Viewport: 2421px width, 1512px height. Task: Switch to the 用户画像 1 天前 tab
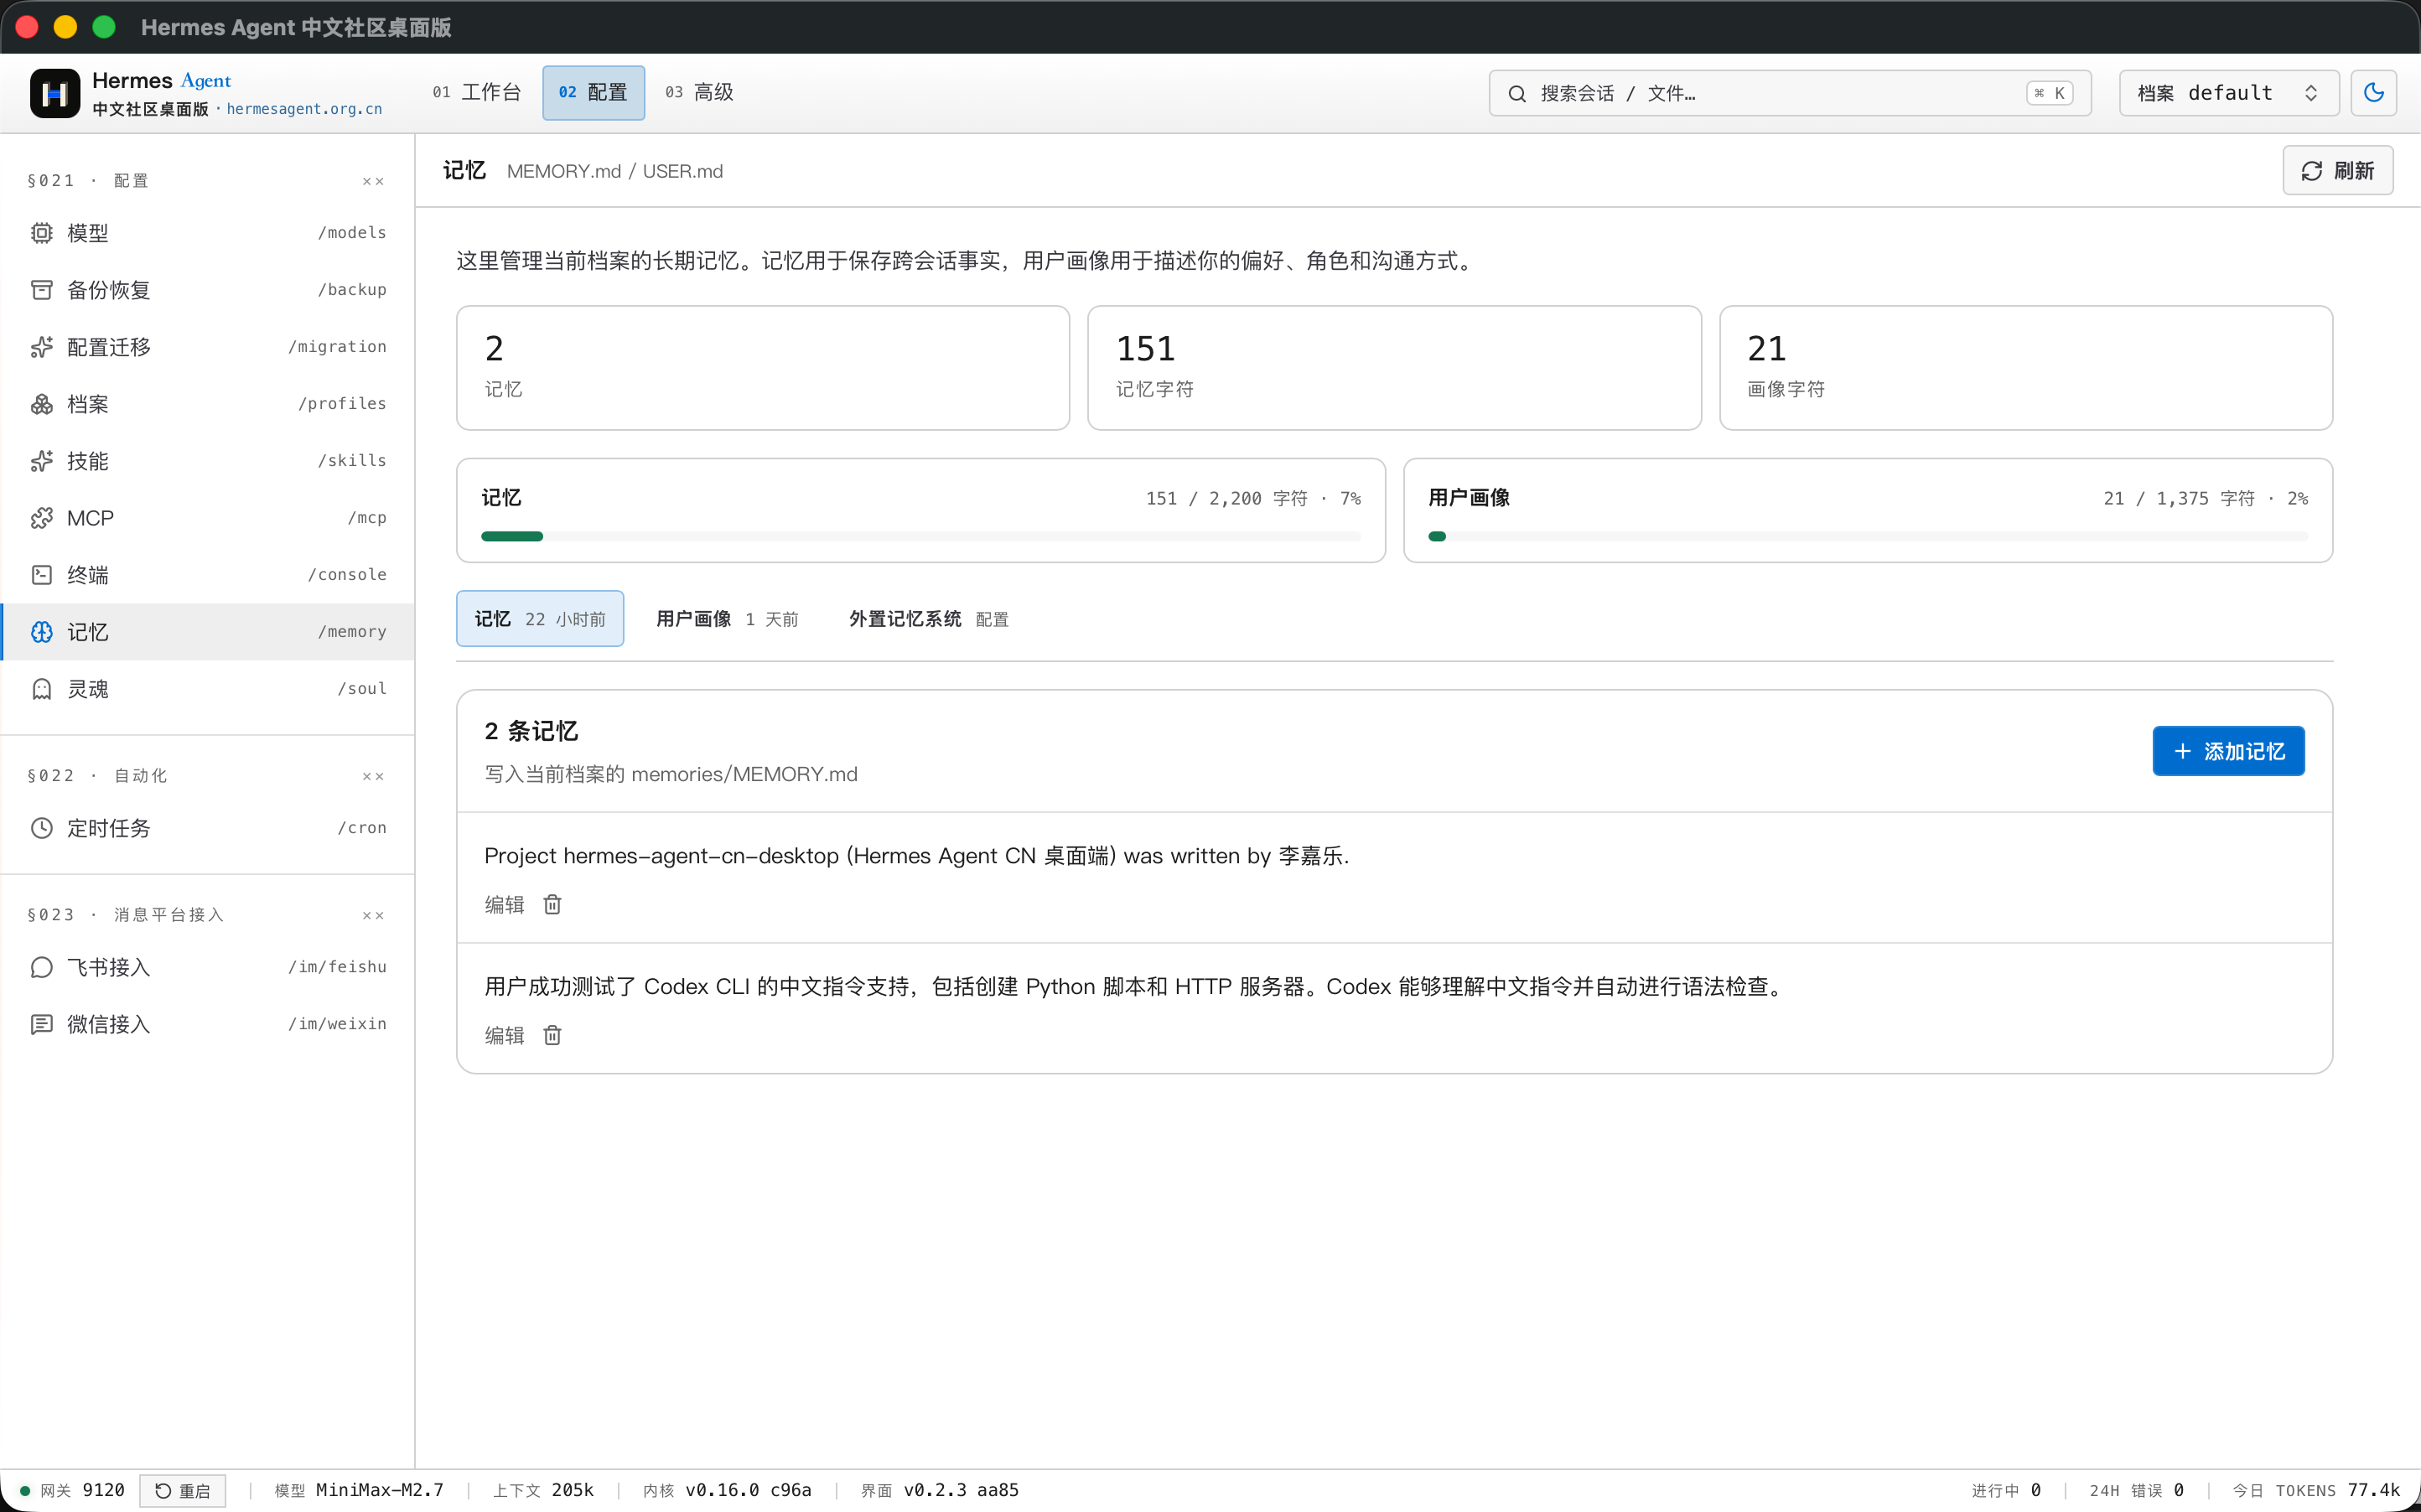pos(727,619)
